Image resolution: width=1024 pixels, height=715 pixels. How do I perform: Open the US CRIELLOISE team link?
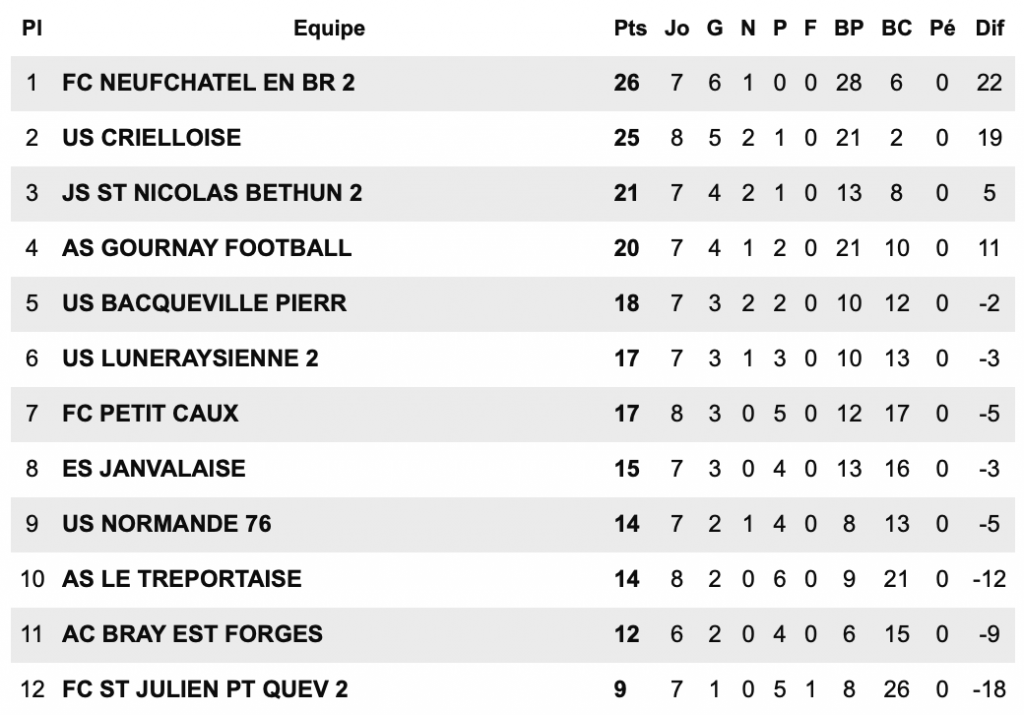click(151, 138)
